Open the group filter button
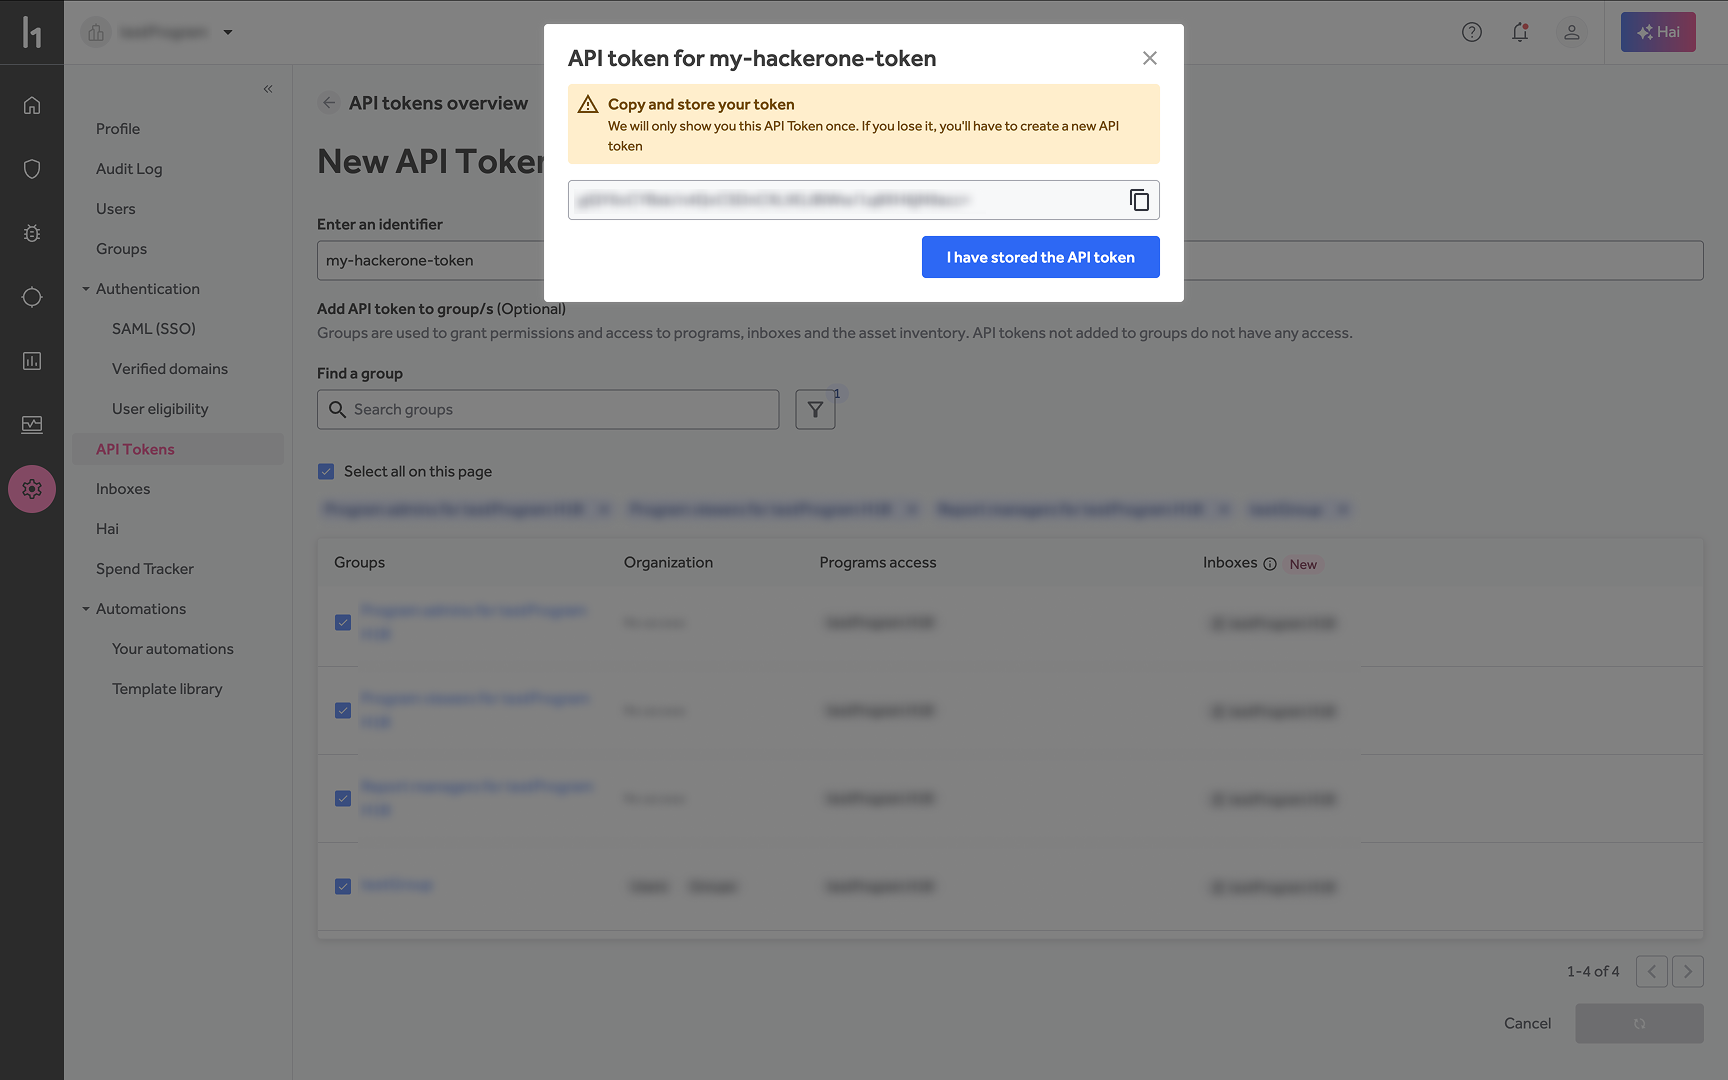The width and height of the screenshot is (1728, 1080). tap(815, 409)
